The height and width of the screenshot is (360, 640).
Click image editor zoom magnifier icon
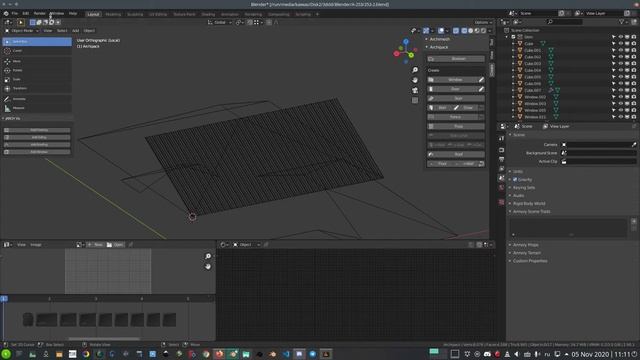click(x=208, y=256)
